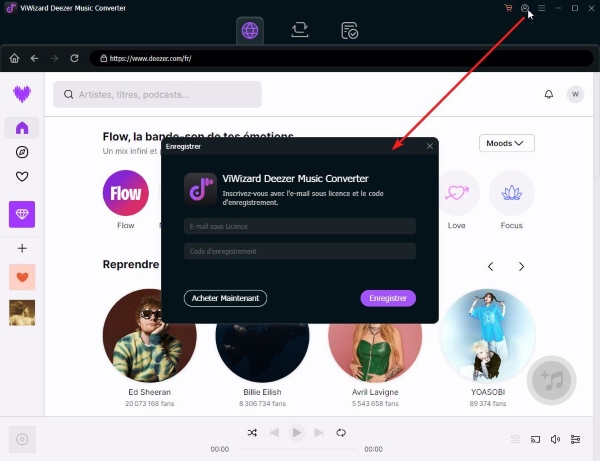Click the Code d'enregistrement field
600x461 pixels.
[300, 251]
